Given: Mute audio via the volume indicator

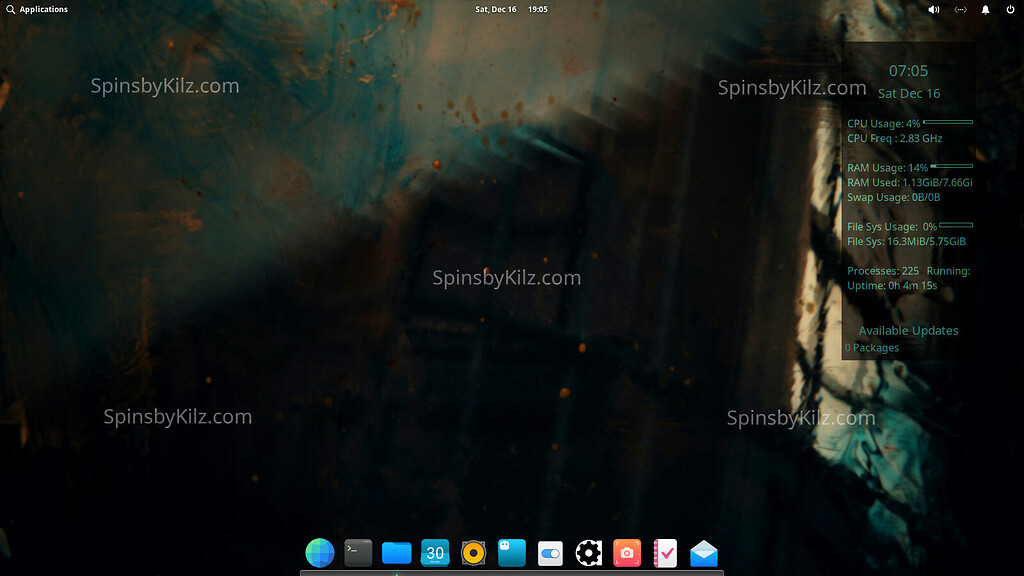Looking at the screenshot, I should click(934, 9).
